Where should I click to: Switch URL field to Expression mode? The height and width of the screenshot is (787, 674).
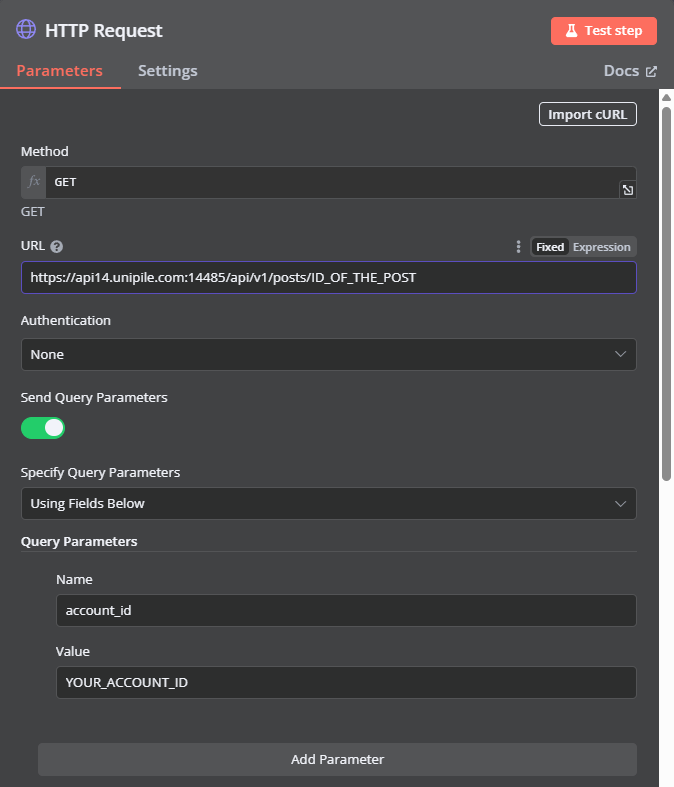(x=601, y=247)
